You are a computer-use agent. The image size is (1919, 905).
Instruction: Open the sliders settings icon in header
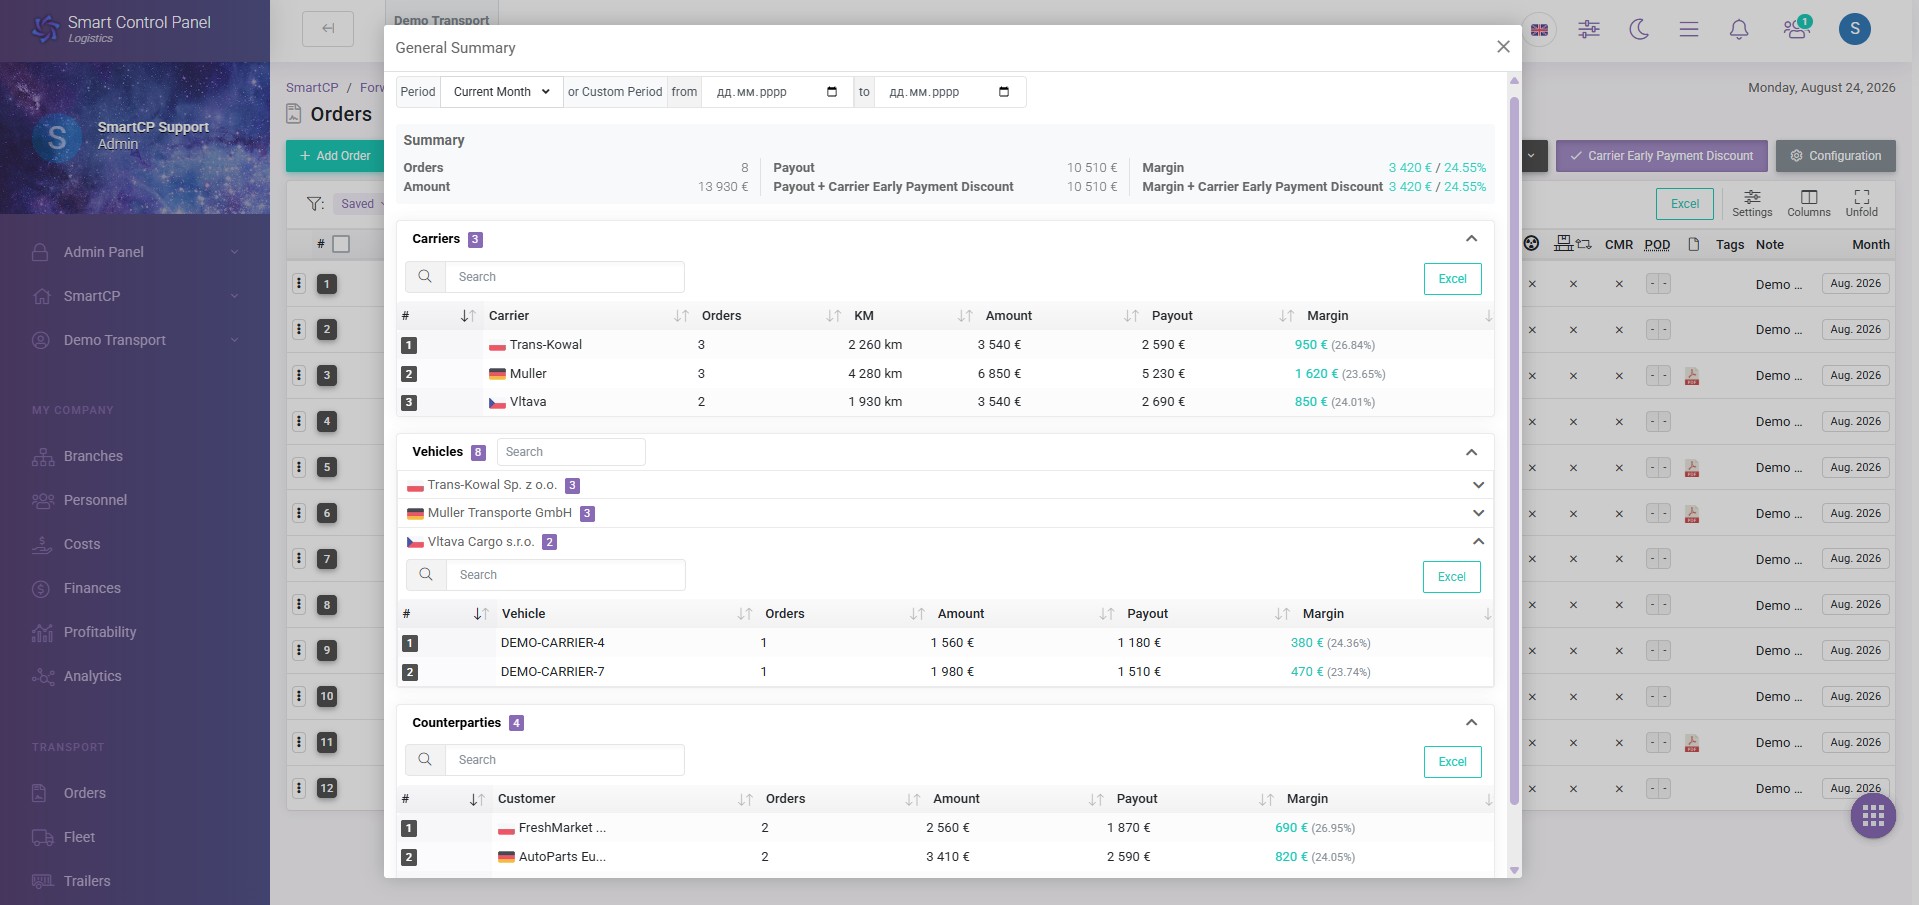[x=1589, y=29]
